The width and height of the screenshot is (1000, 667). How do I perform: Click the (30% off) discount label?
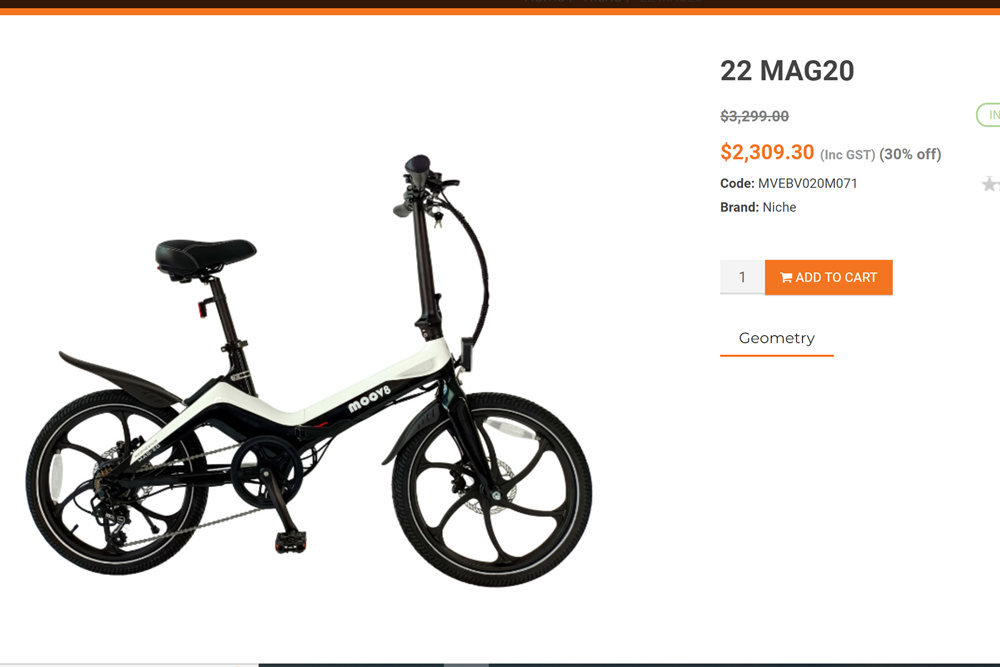pyautogui.click(x=910, y=154)
